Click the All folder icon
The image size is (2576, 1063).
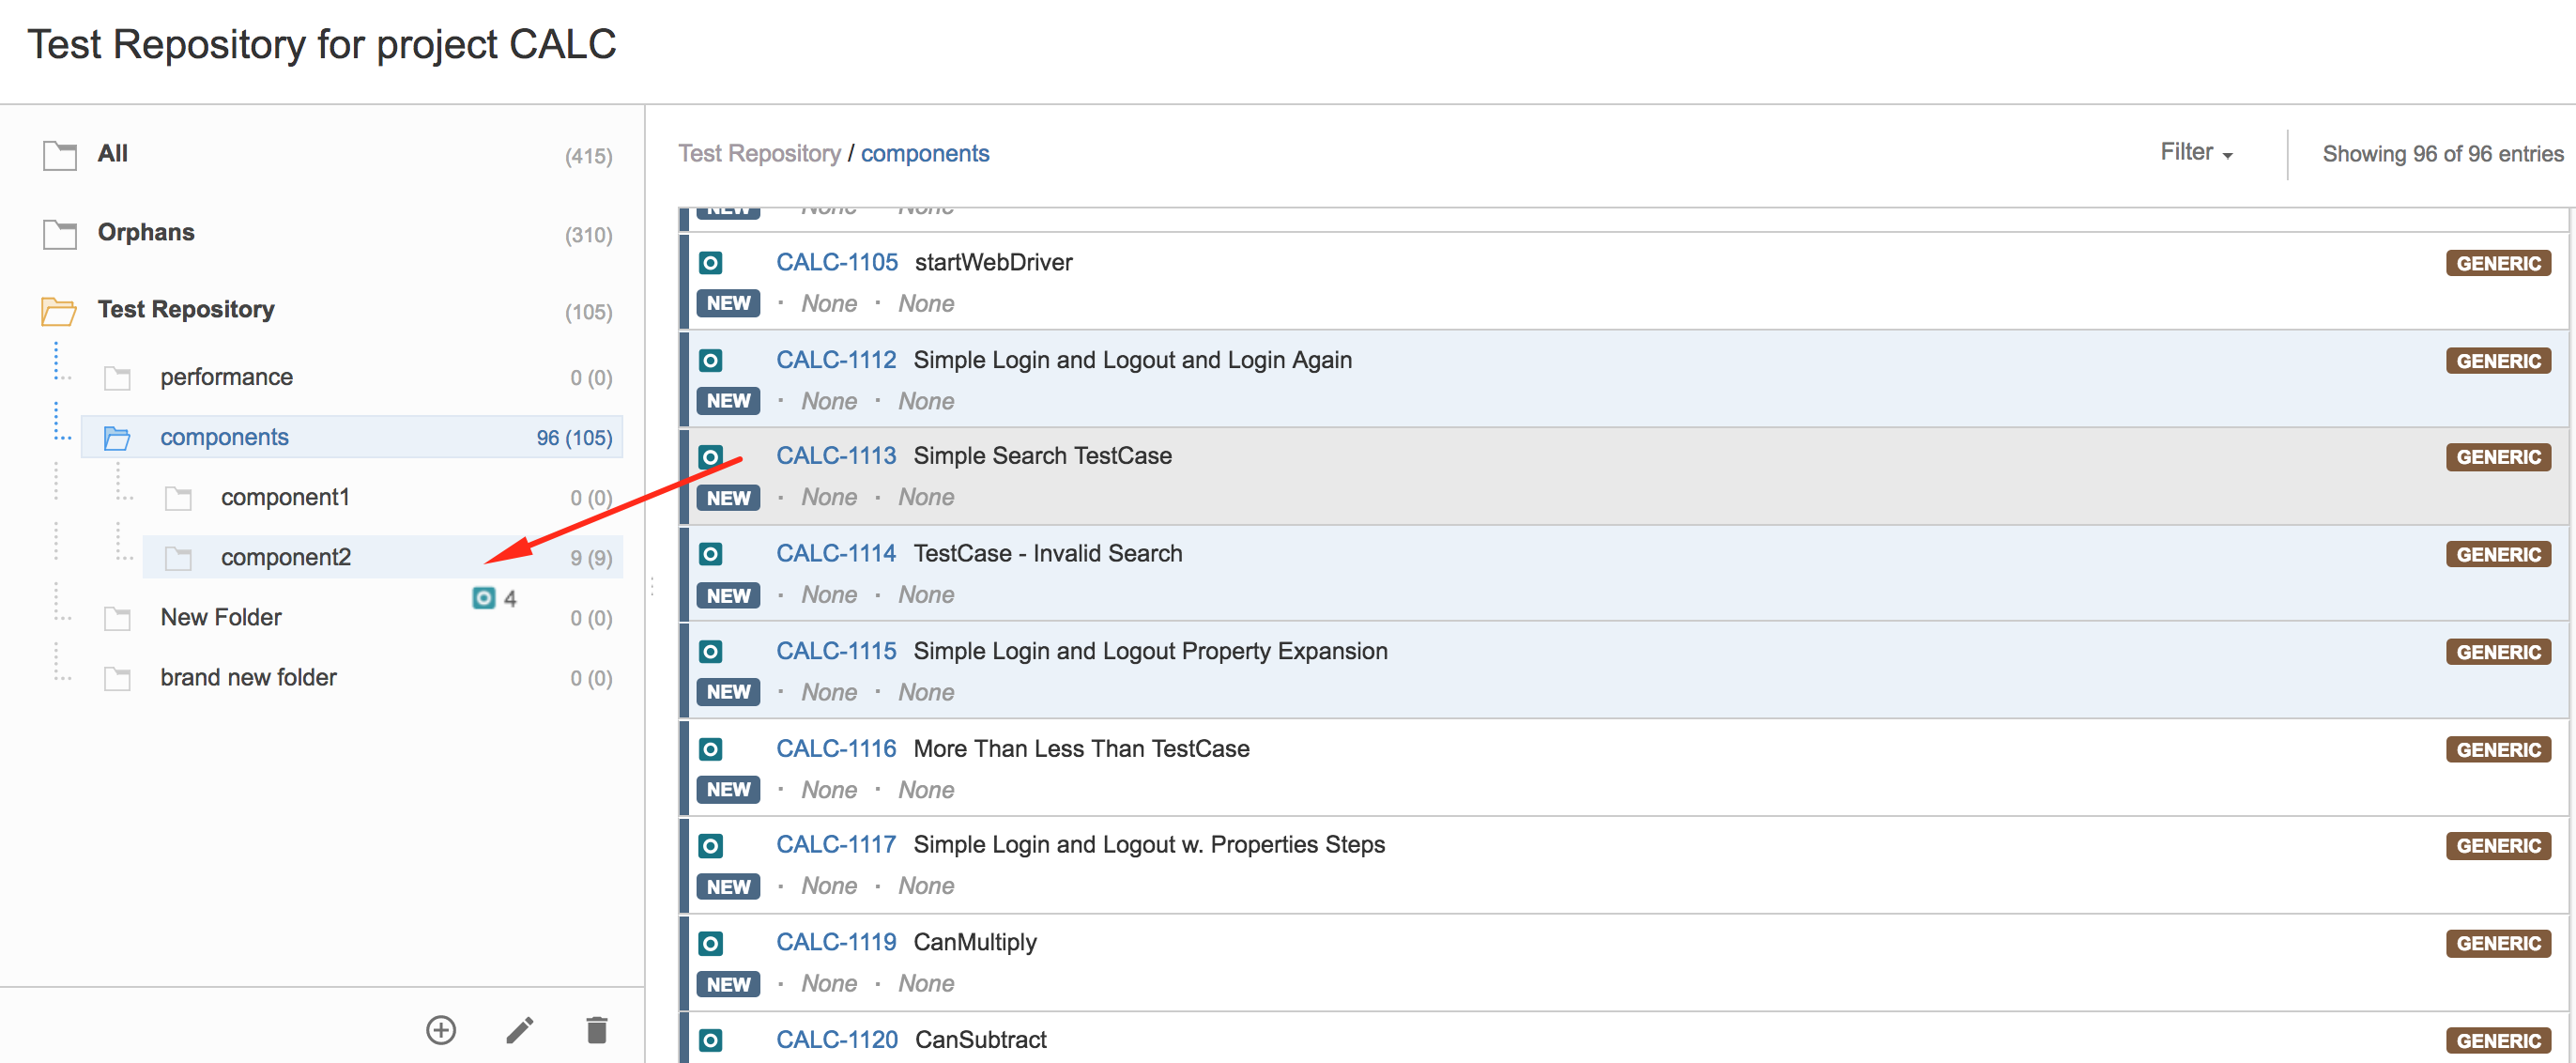click(60, 155)
